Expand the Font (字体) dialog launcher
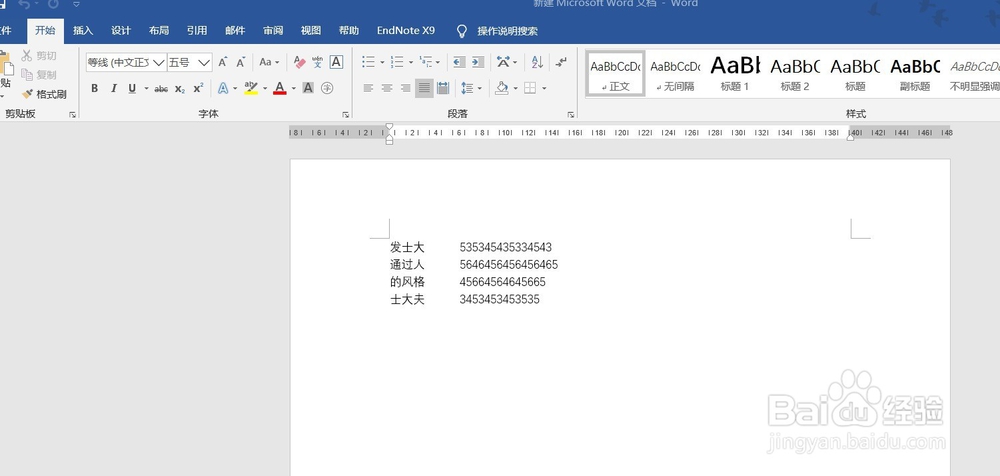Image resolution: width=1000 pixels, height=476 pixels. (x=345, y=115)
